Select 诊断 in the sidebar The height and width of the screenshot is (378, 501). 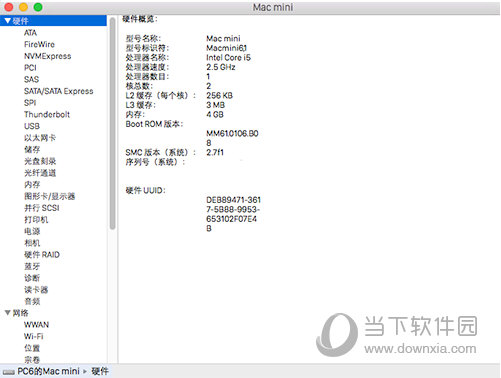pyautogui.click(x=32, y=278)
